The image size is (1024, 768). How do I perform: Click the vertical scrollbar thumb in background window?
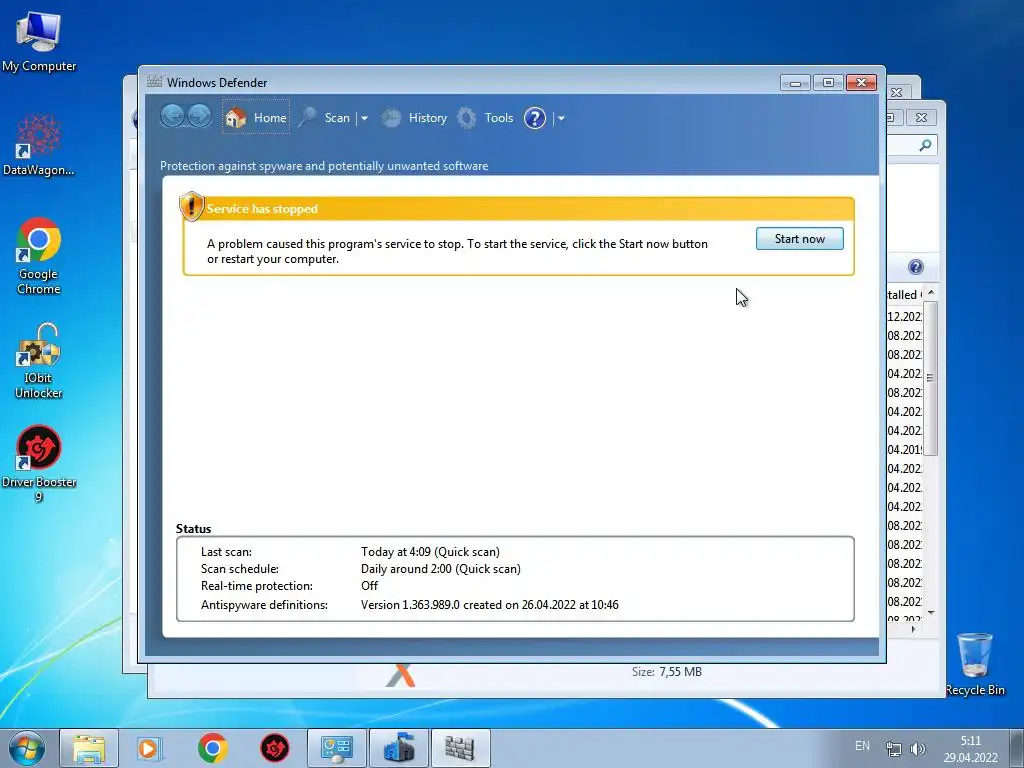click(931, 378)
